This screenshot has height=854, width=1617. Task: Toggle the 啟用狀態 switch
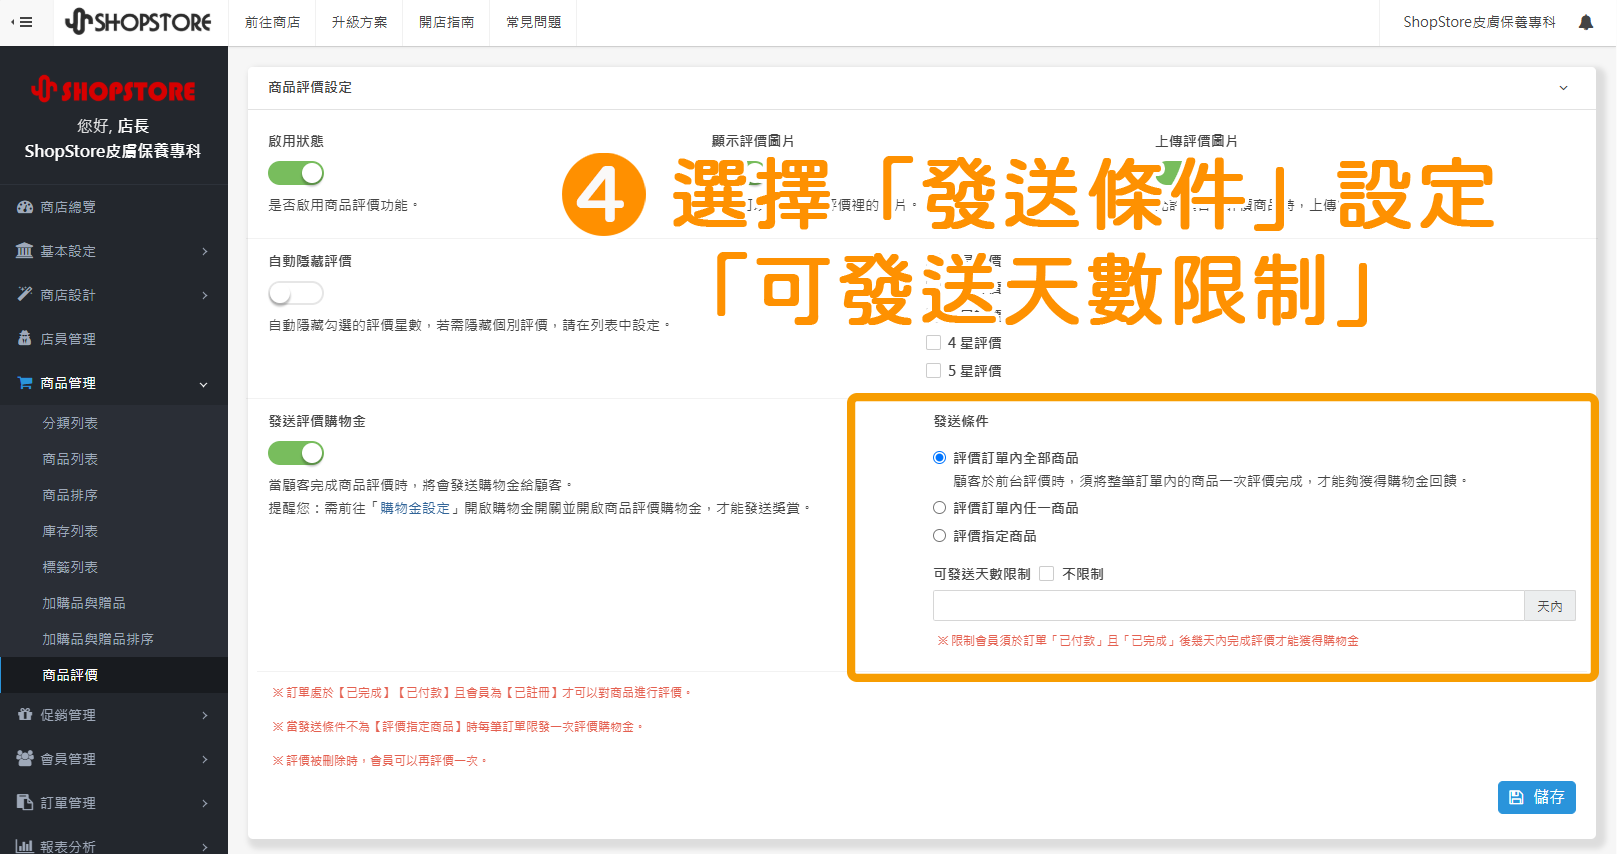pos(296,173)
